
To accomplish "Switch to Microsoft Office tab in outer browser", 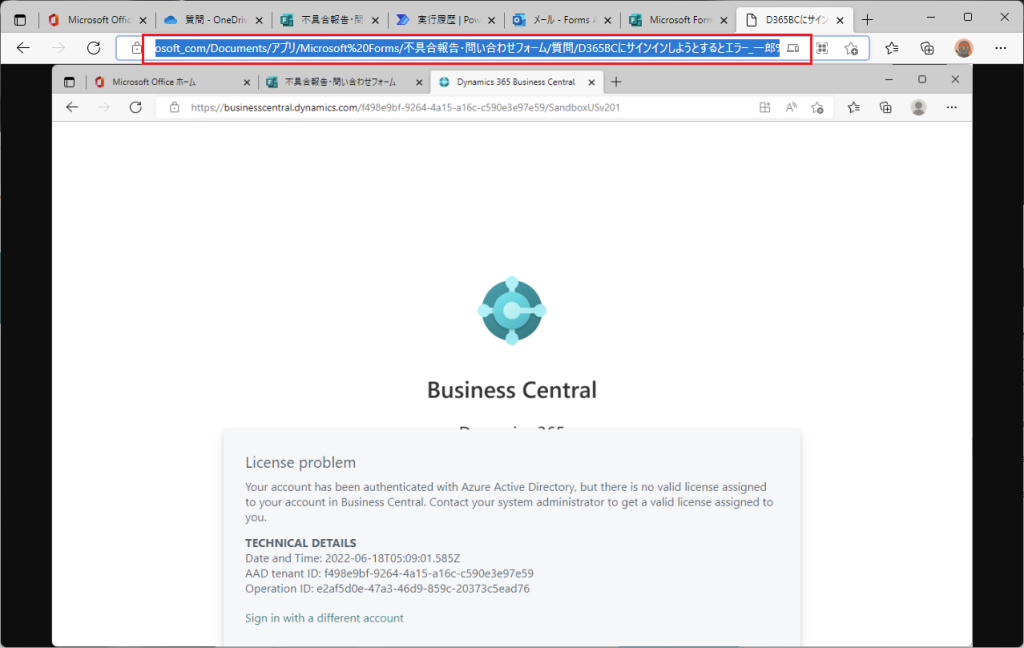I will tap(97, 20).
